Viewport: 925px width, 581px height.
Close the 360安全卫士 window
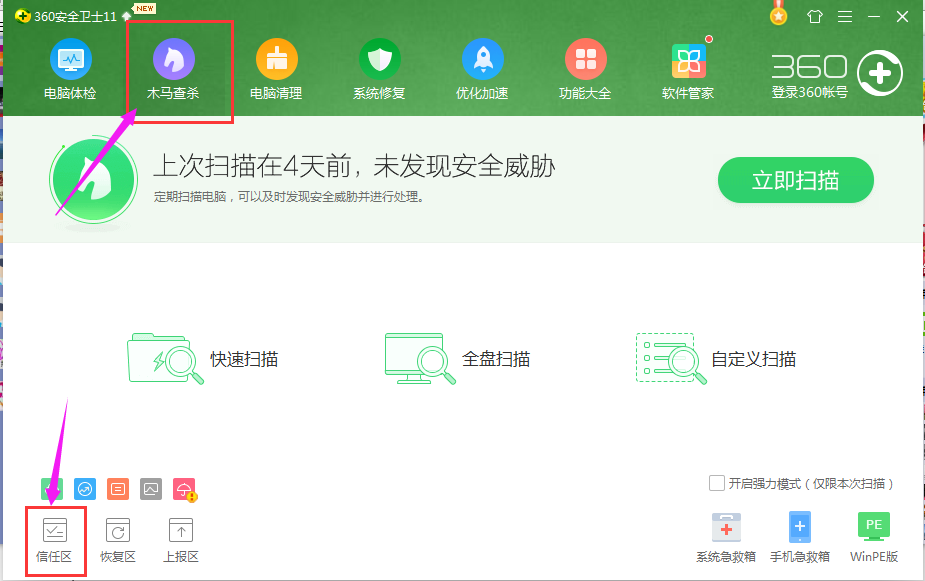(x=902, y=17)
